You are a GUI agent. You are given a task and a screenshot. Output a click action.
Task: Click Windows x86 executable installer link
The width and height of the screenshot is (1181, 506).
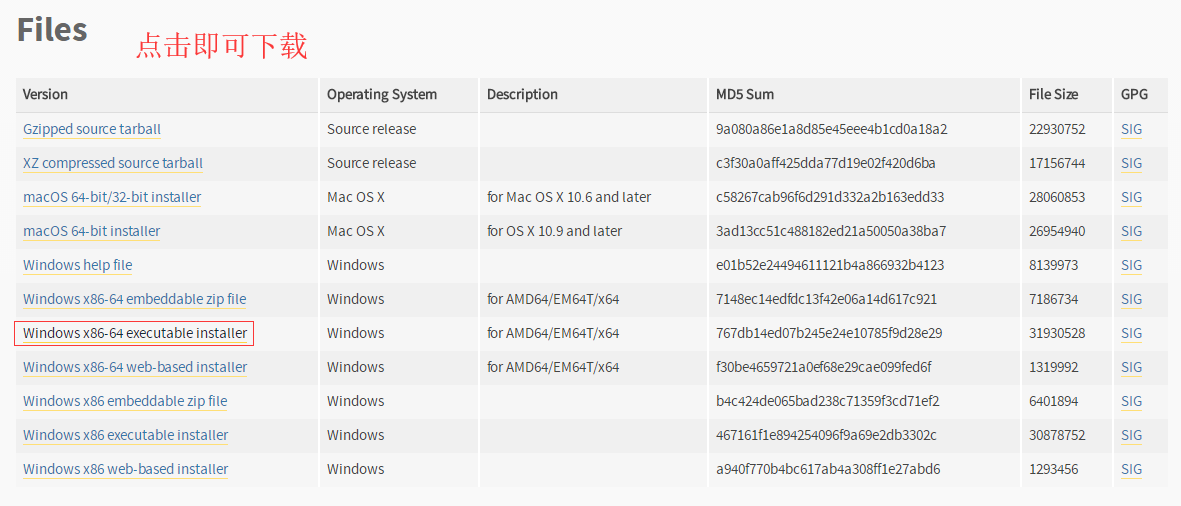point(125,435)
